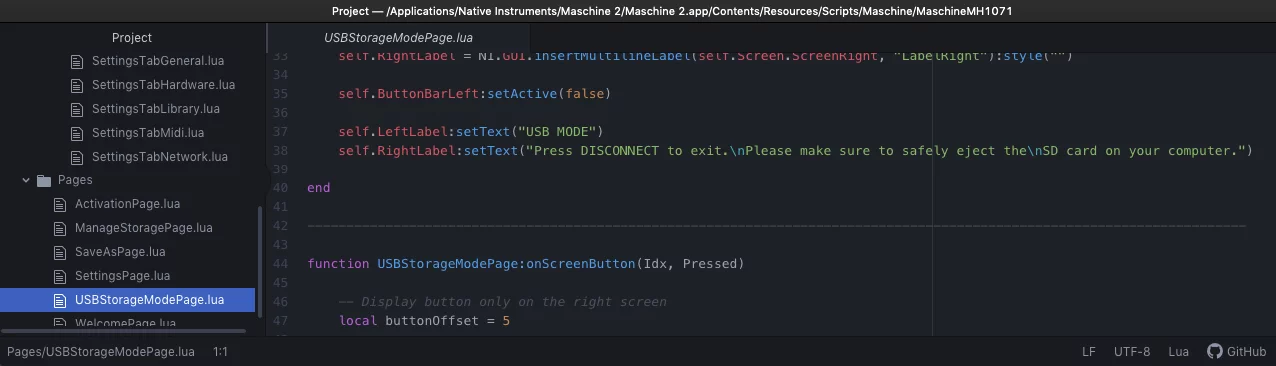Click file icon beside SettingsTabLibrary.lua
This screenshot has width=1276, height=366.
pyautogui.click(x=78, y=109)
